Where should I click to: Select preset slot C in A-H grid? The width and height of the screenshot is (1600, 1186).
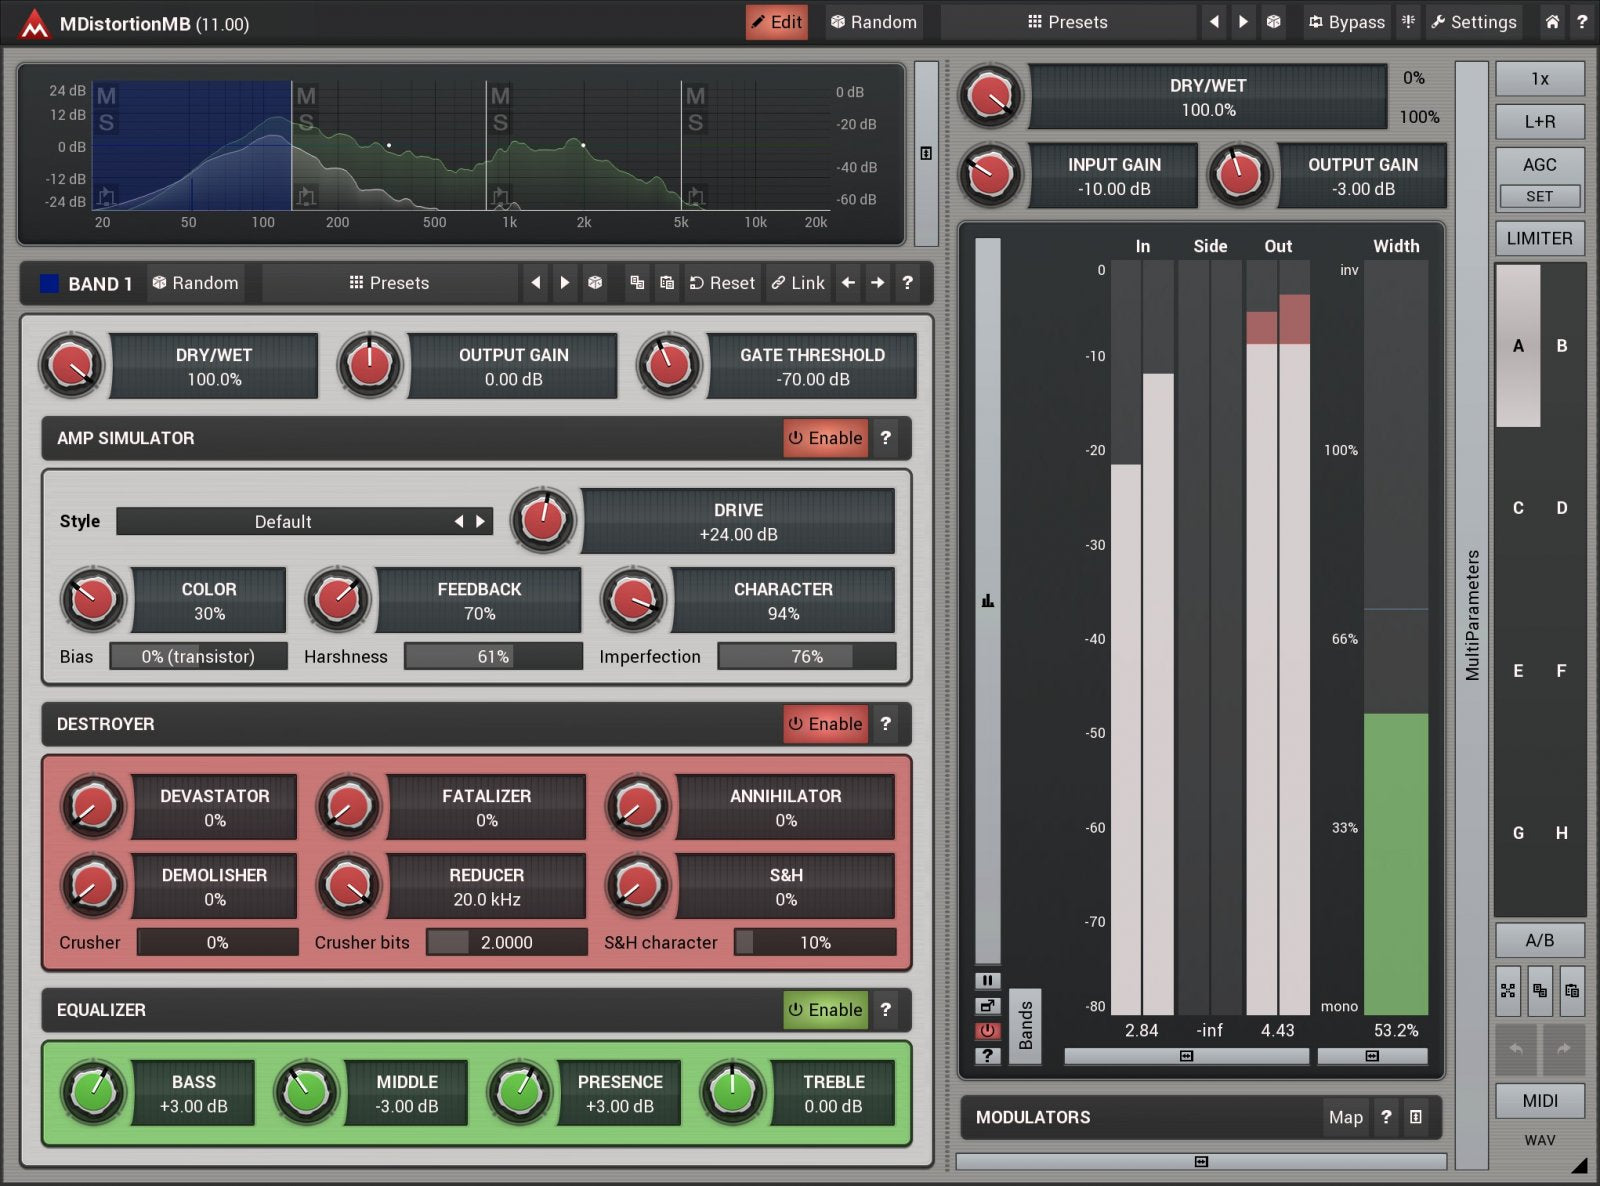[x=1518, y=508]
